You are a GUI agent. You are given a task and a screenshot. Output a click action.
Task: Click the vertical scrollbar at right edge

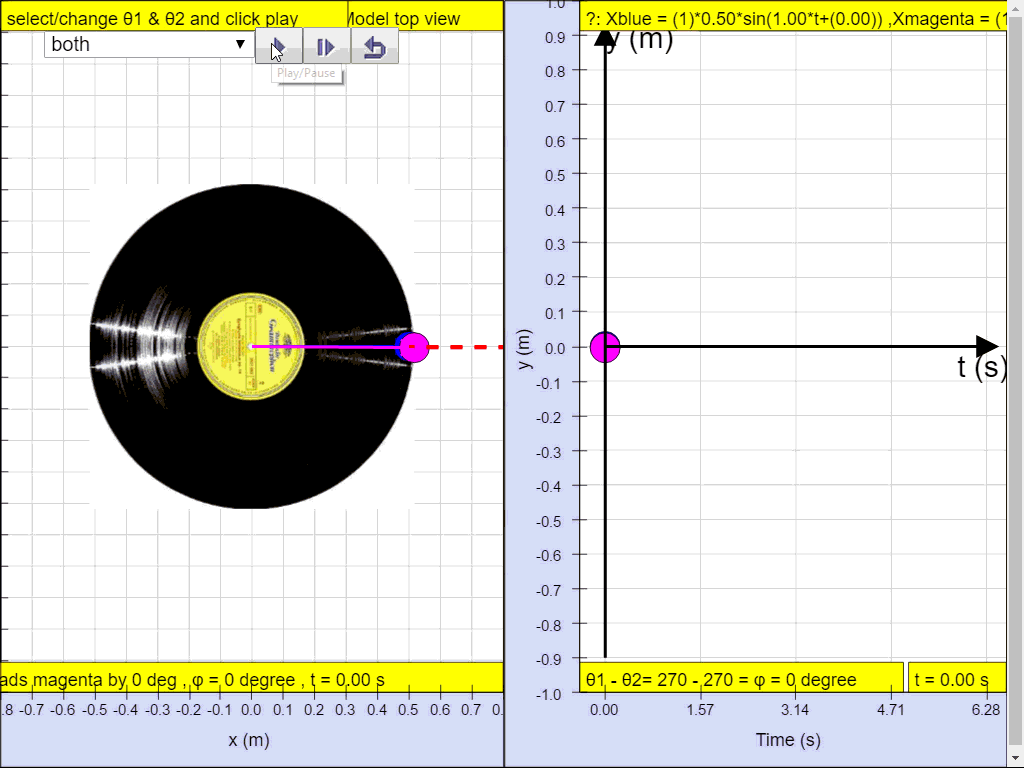click(1016, 384)
